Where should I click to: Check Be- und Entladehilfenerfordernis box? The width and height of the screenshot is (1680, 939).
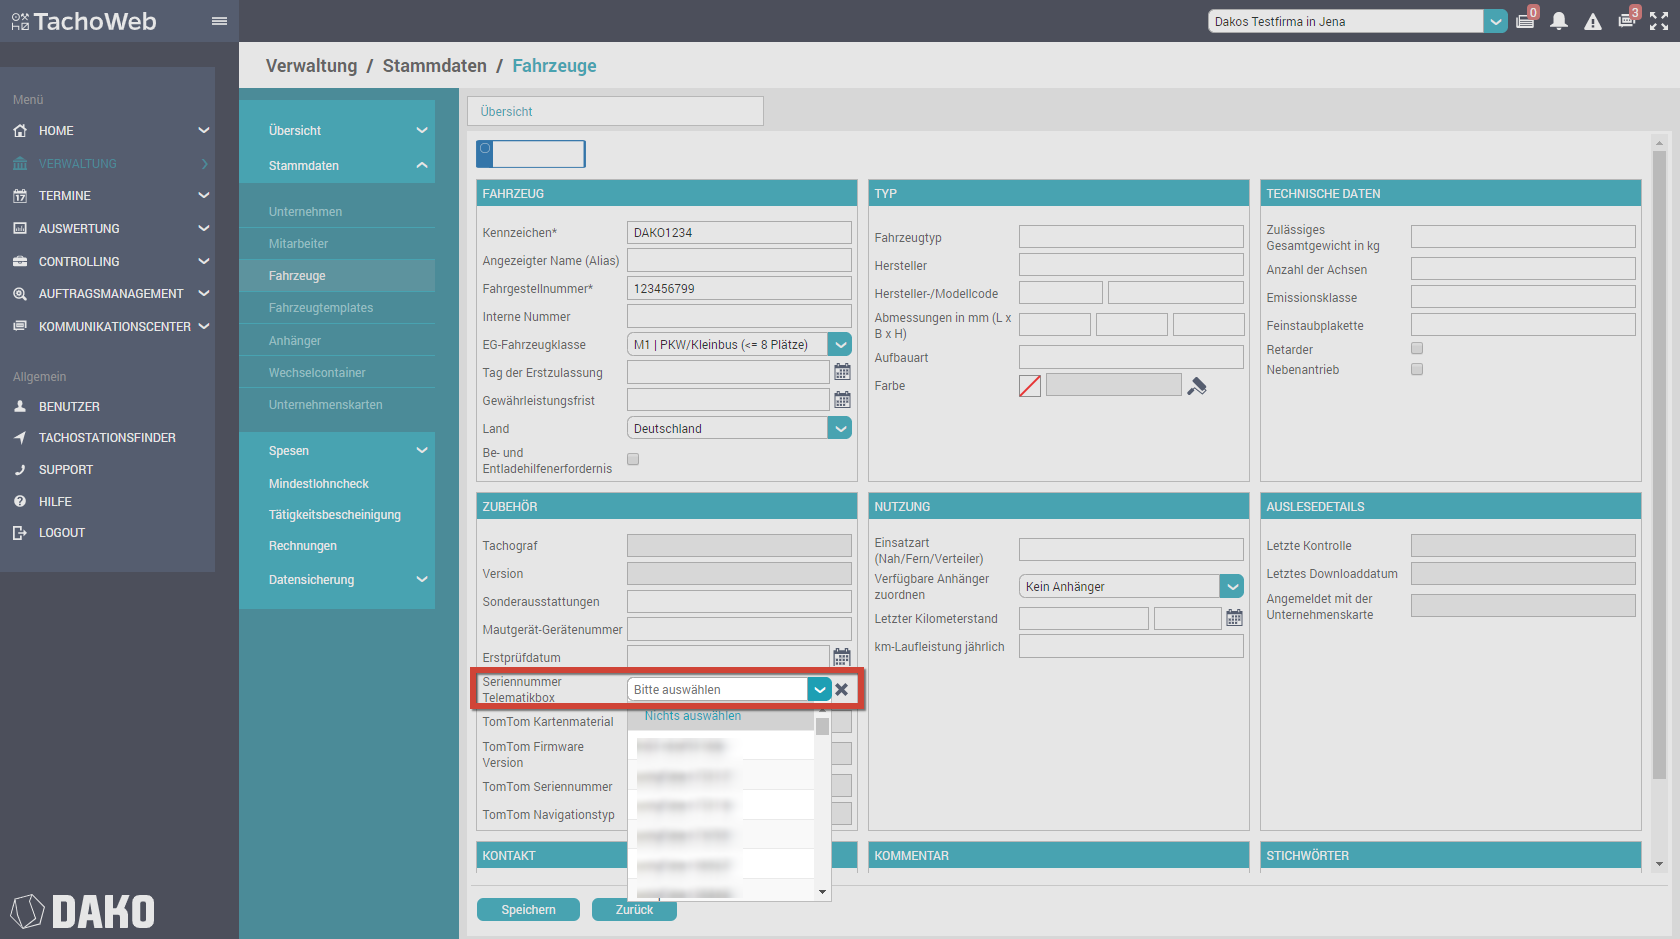pyautogui.click(x=633, y=460)
